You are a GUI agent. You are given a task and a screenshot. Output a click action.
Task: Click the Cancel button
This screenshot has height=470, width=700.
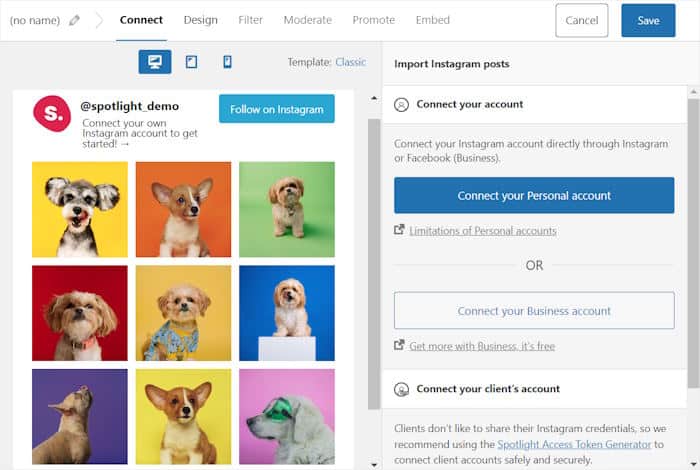click(582, 21)
